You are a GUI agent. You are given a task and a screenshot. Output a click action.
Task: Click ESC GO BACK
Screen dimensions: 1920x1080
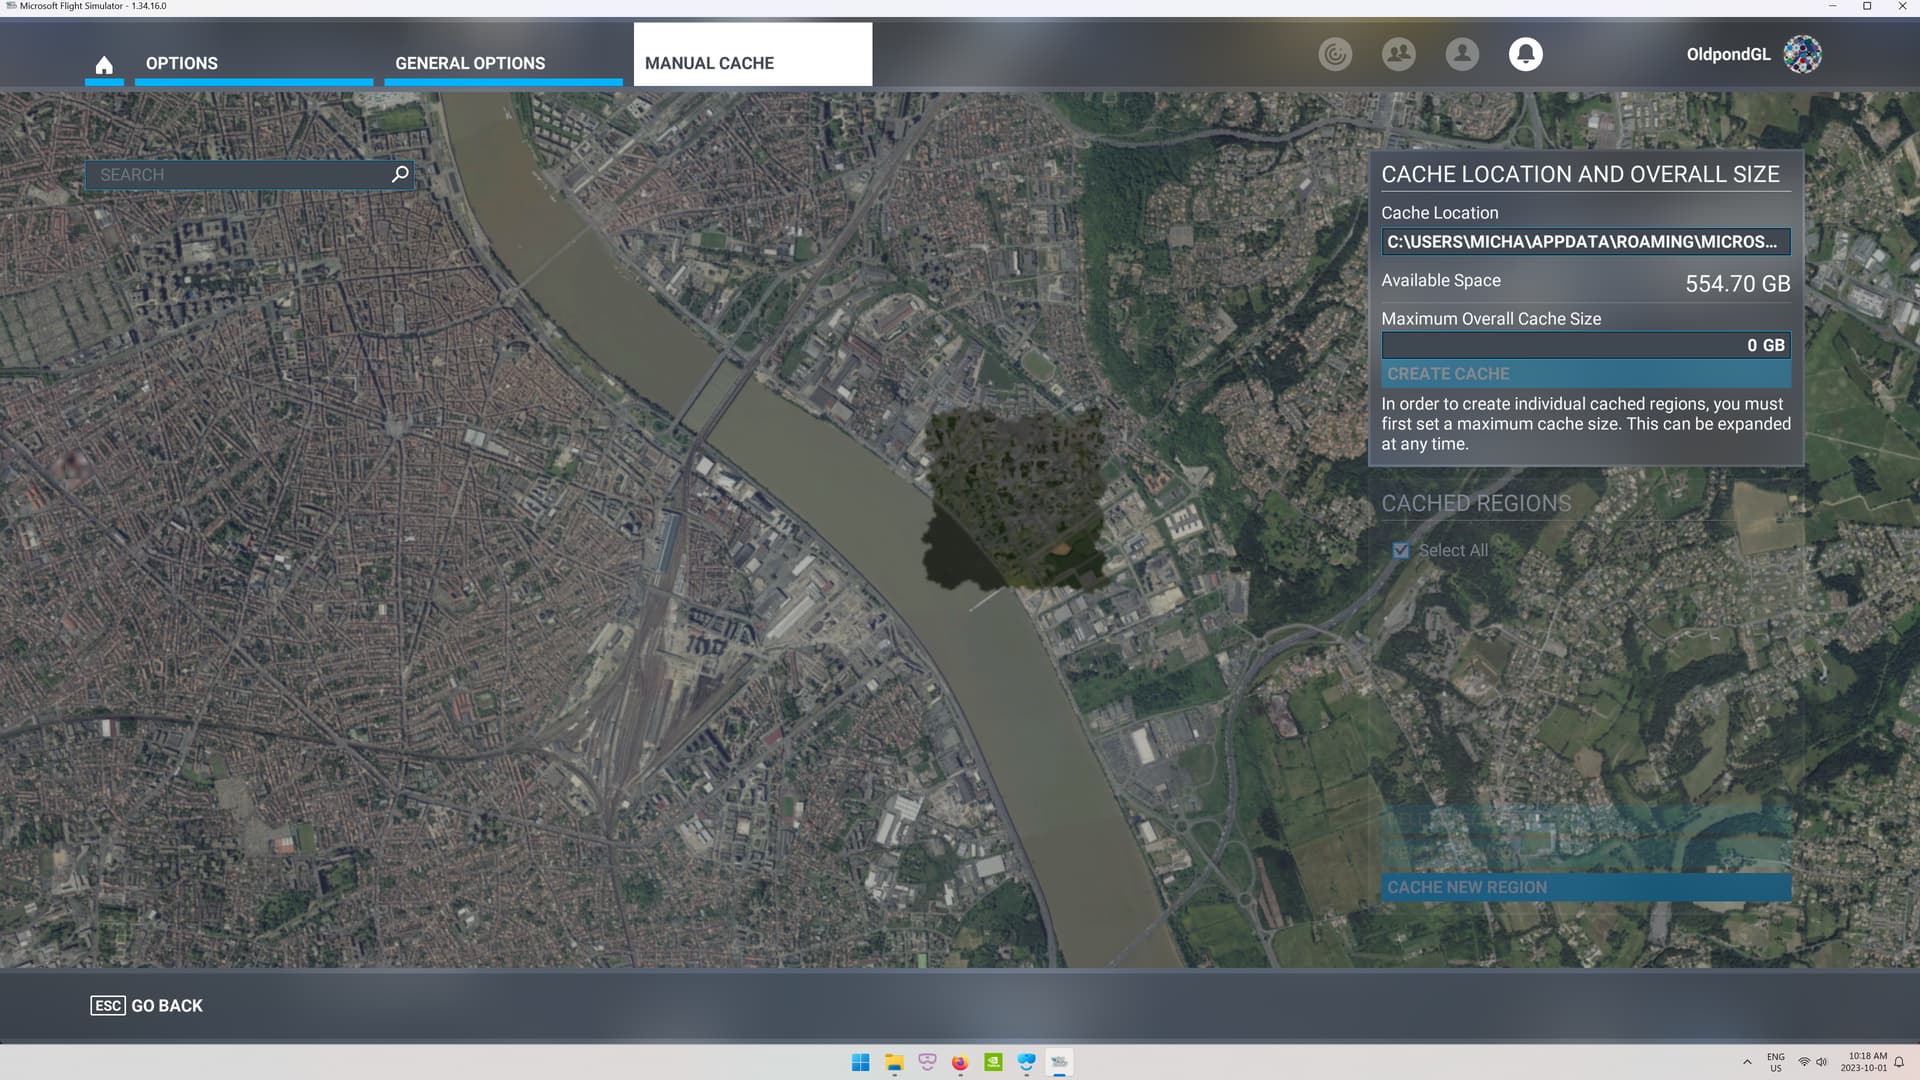[147, 1006]
